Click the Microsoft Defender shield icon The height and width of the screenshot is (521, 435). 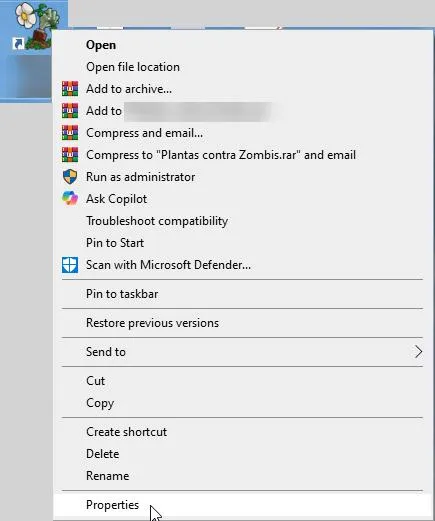[x=70, y=265]
